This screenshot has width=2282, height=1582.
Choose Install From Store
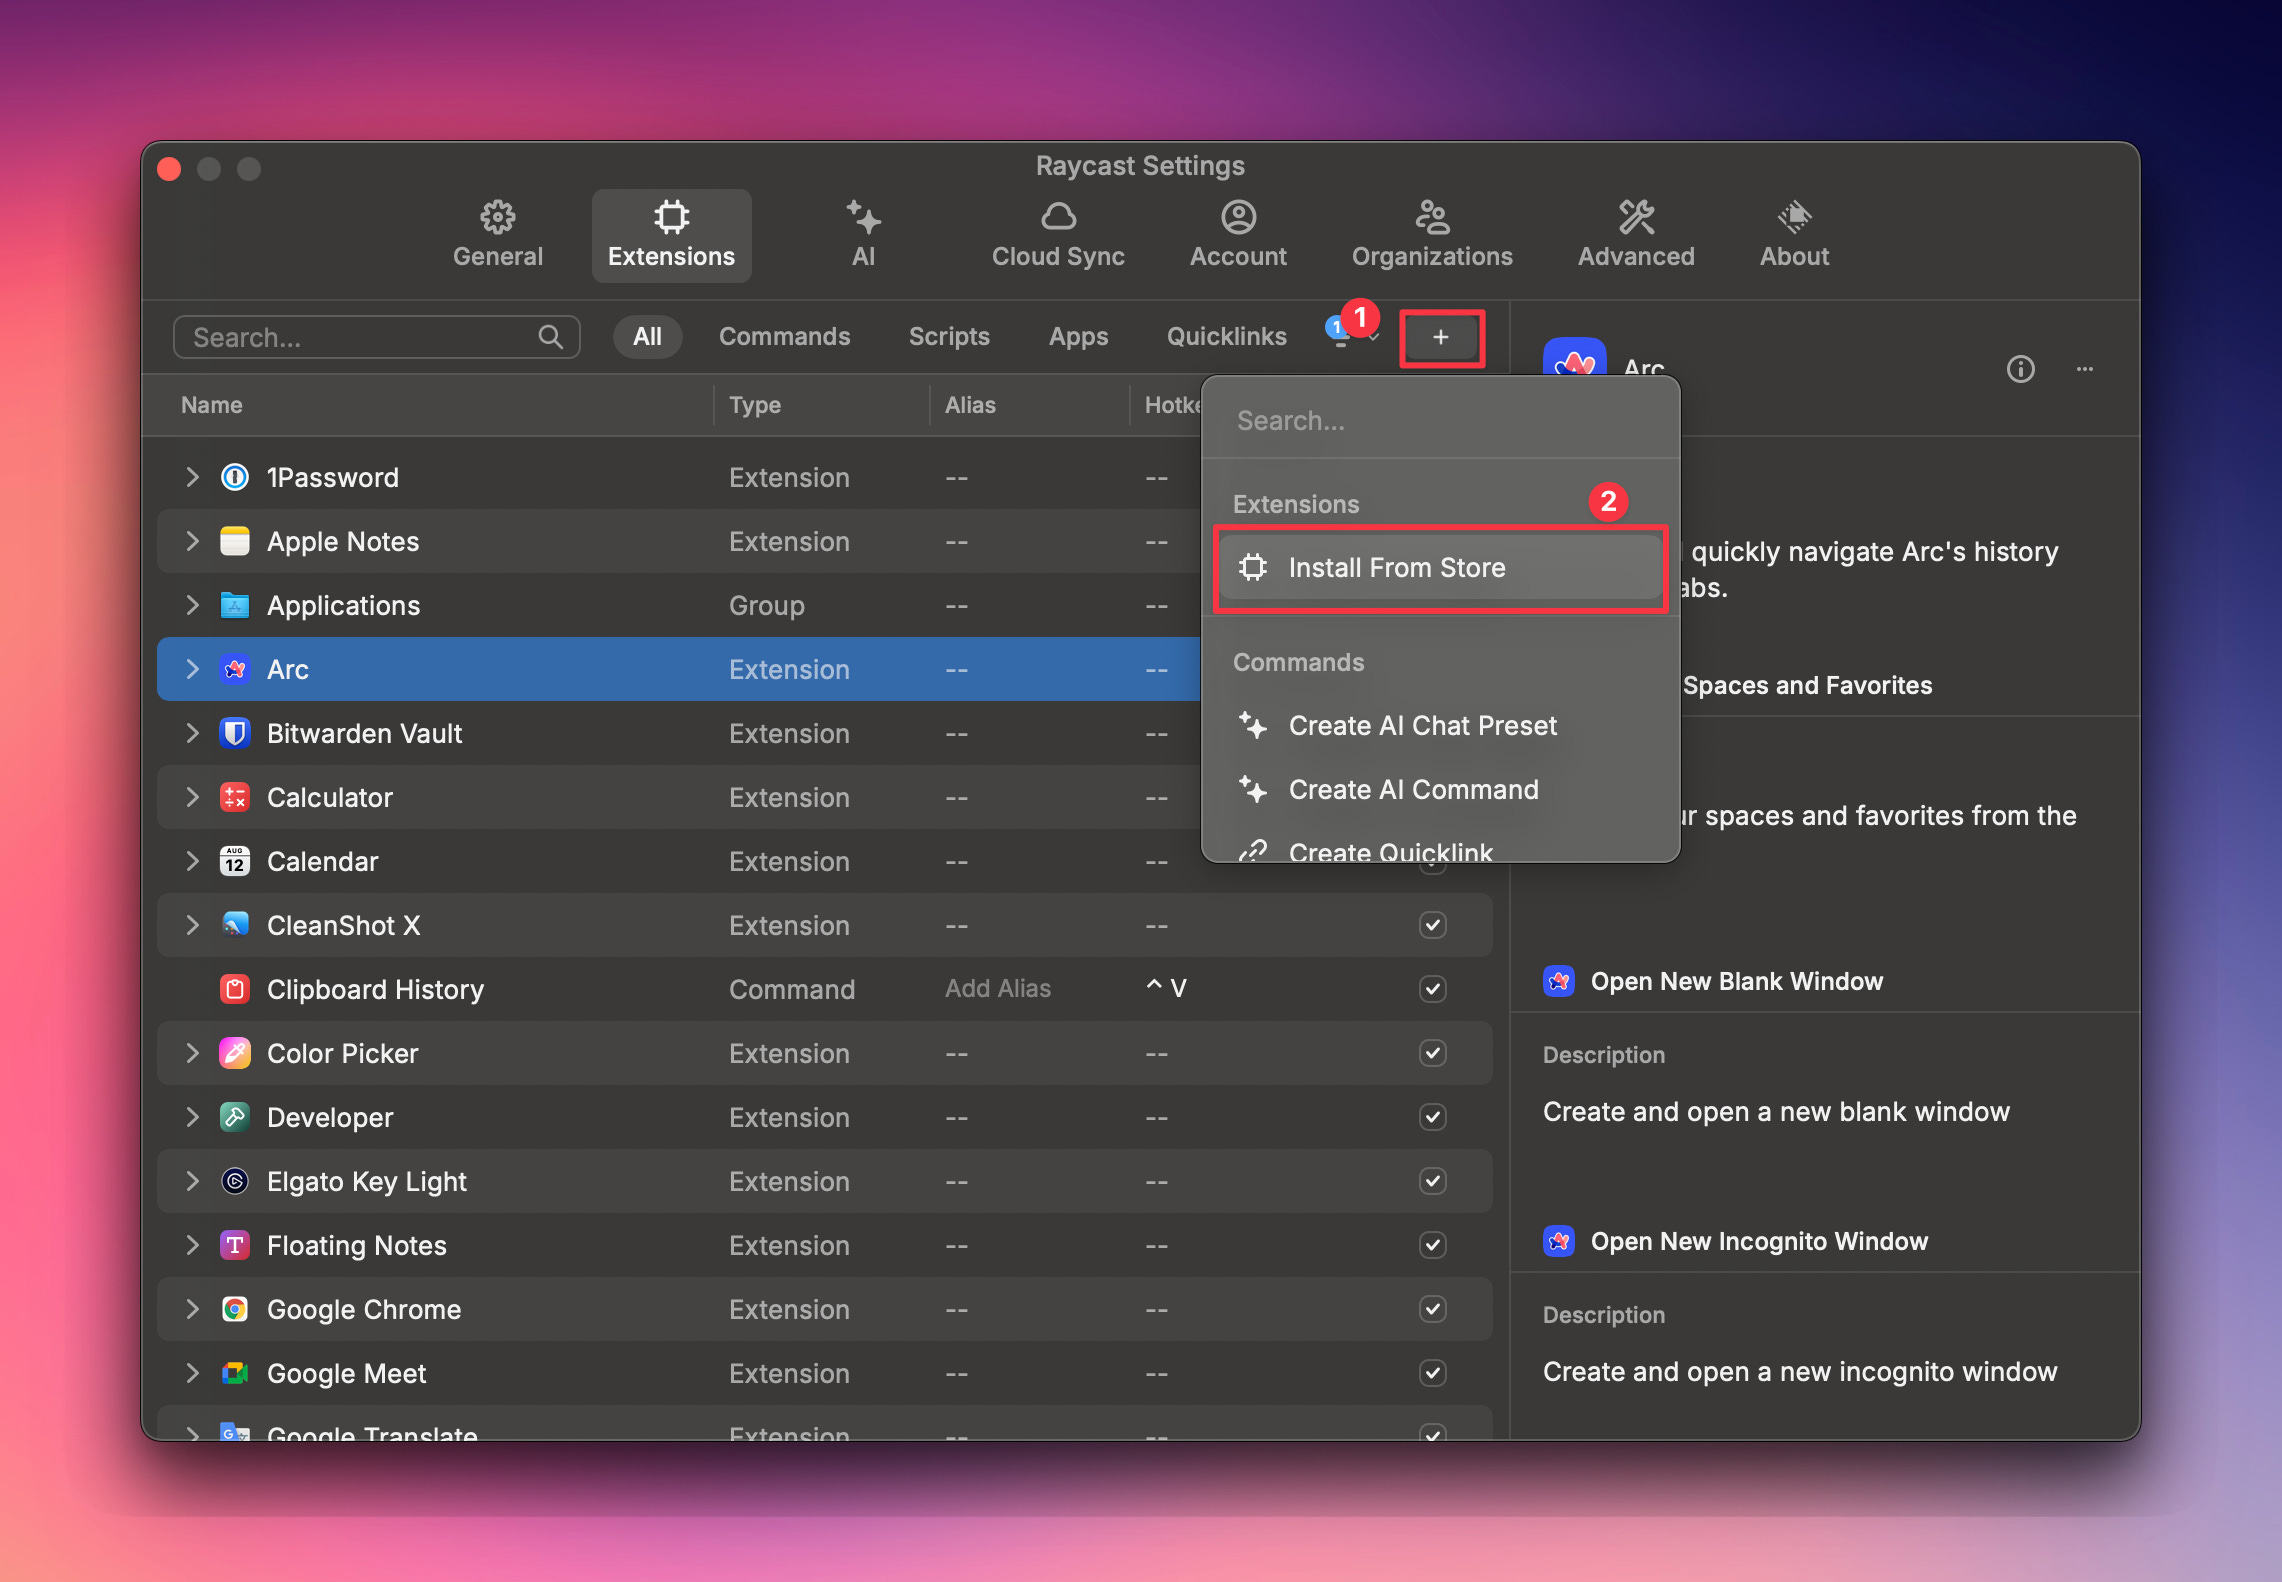point(1440,568)
